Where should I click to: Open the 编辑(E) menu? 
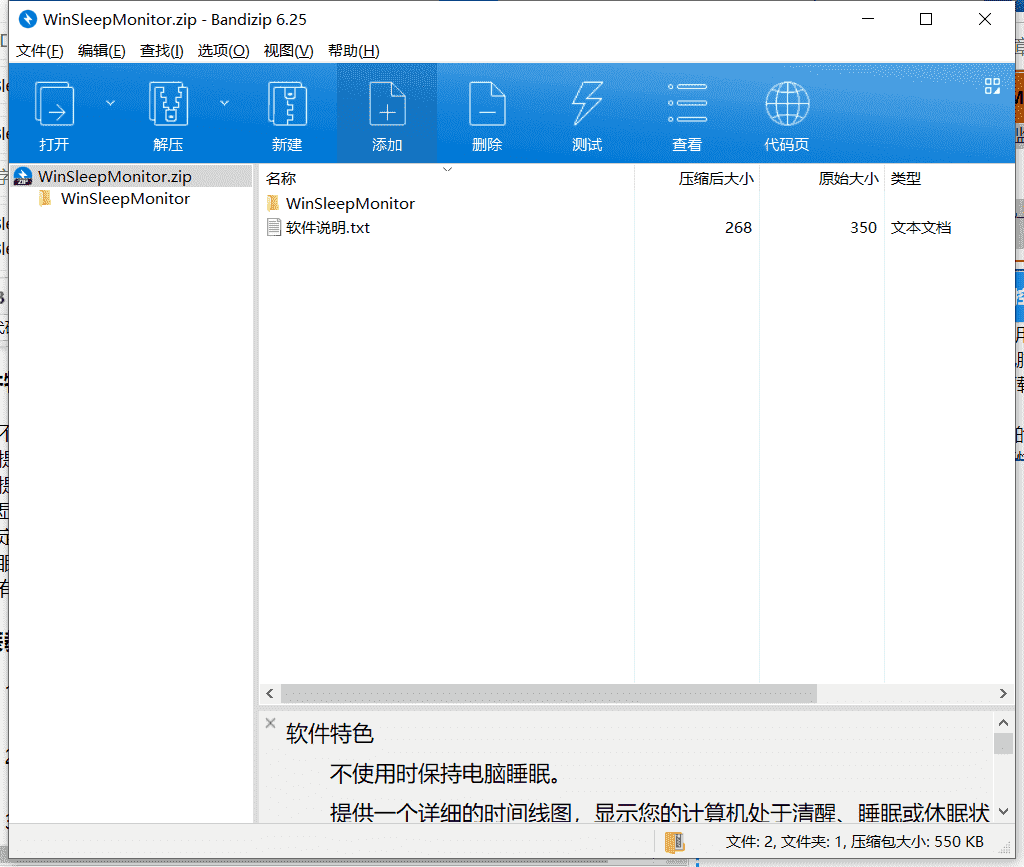(101, 51)
